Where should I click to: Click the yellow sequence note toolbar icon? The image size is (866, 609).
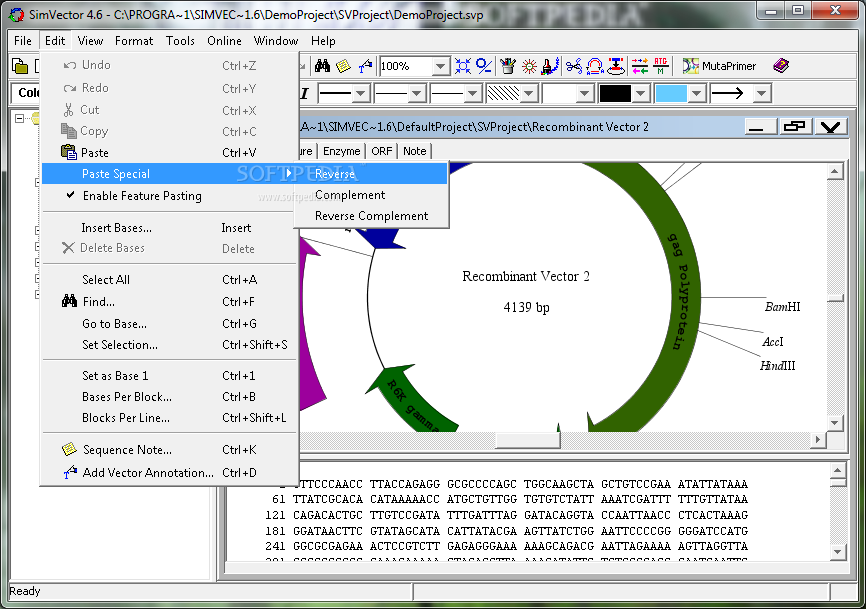point(344,66)
